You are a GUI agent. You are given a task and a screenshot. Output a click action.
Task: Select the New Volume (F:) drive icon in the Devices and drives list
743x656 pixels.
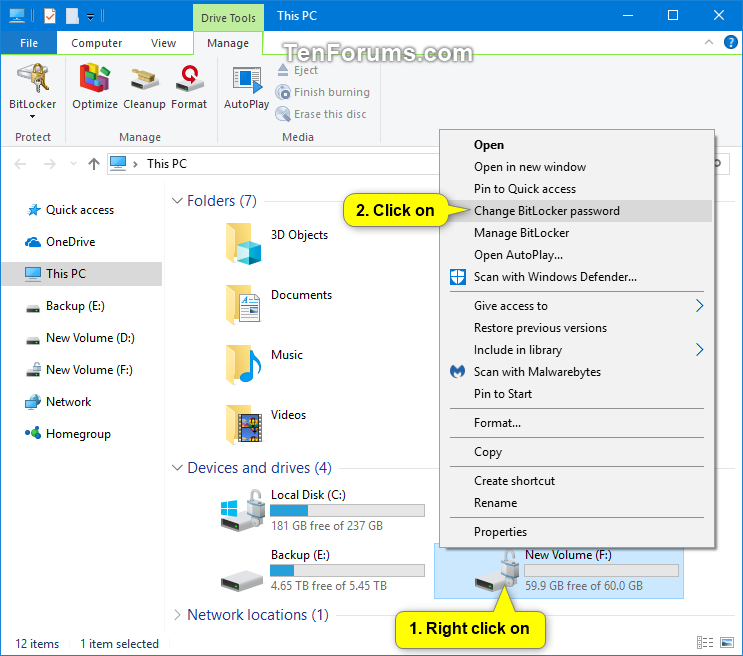(497, 571)
